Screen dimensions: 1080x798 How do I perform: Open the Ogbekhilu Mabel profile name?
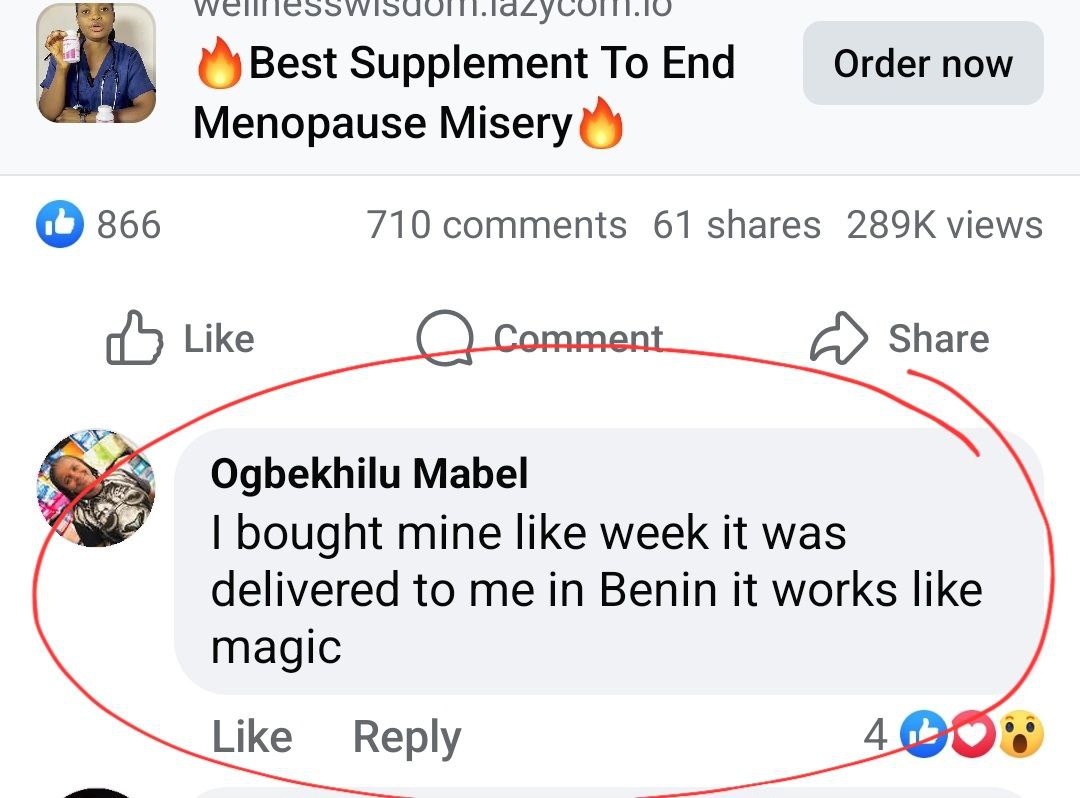pyautogui.click(x=369, y=474)
